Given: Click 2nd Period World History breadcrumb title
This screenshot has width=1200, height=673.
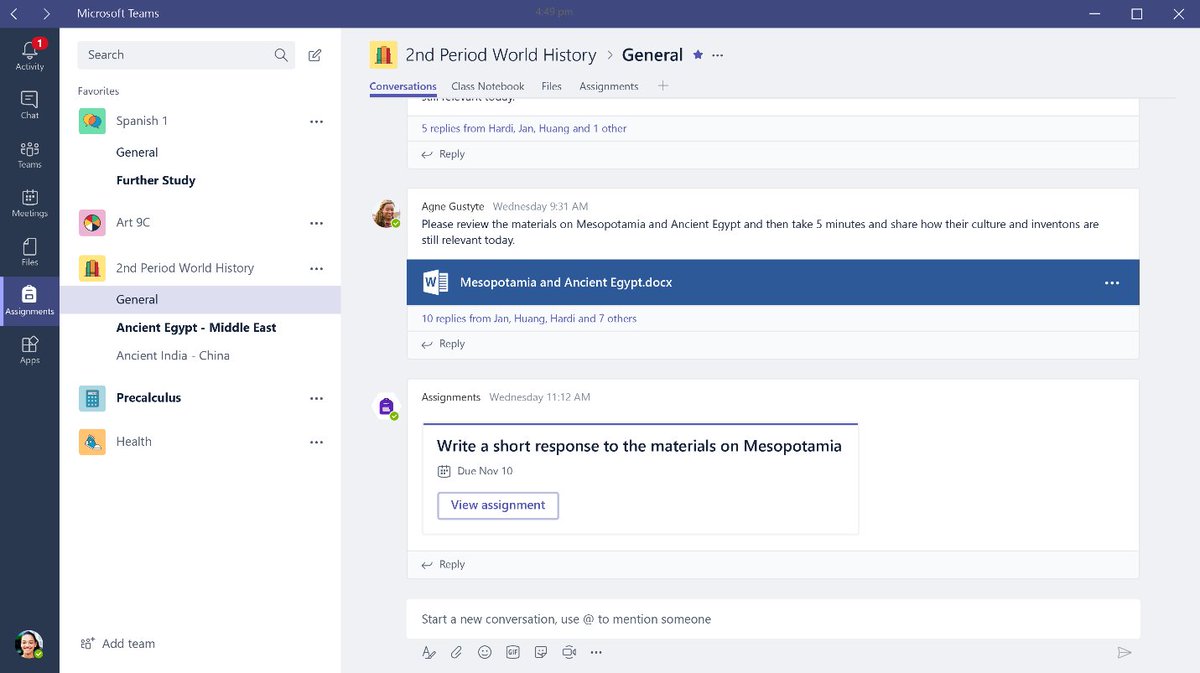Looking at the screenshot, I should coord(501,55).
